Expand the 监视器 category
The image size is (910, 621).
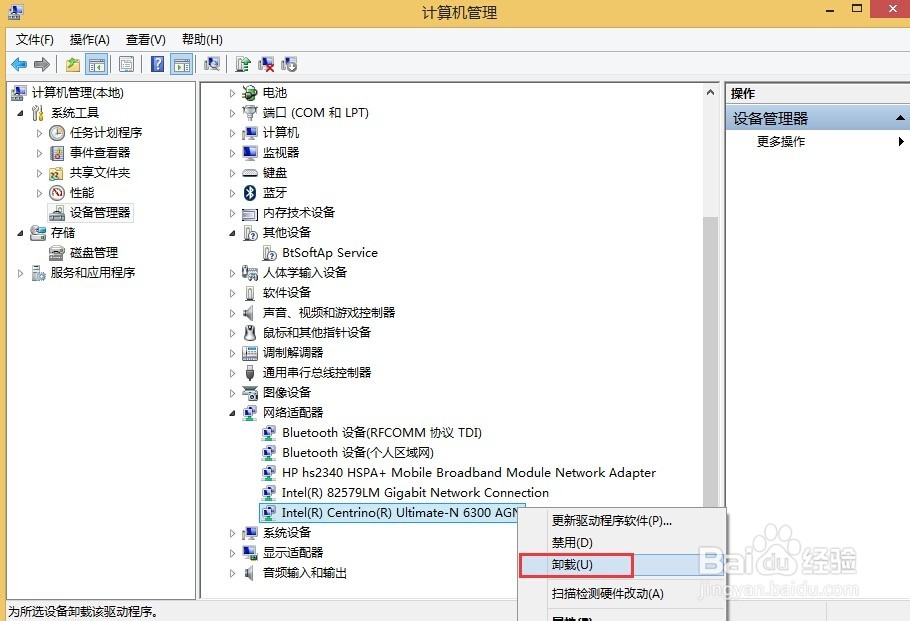232,153
